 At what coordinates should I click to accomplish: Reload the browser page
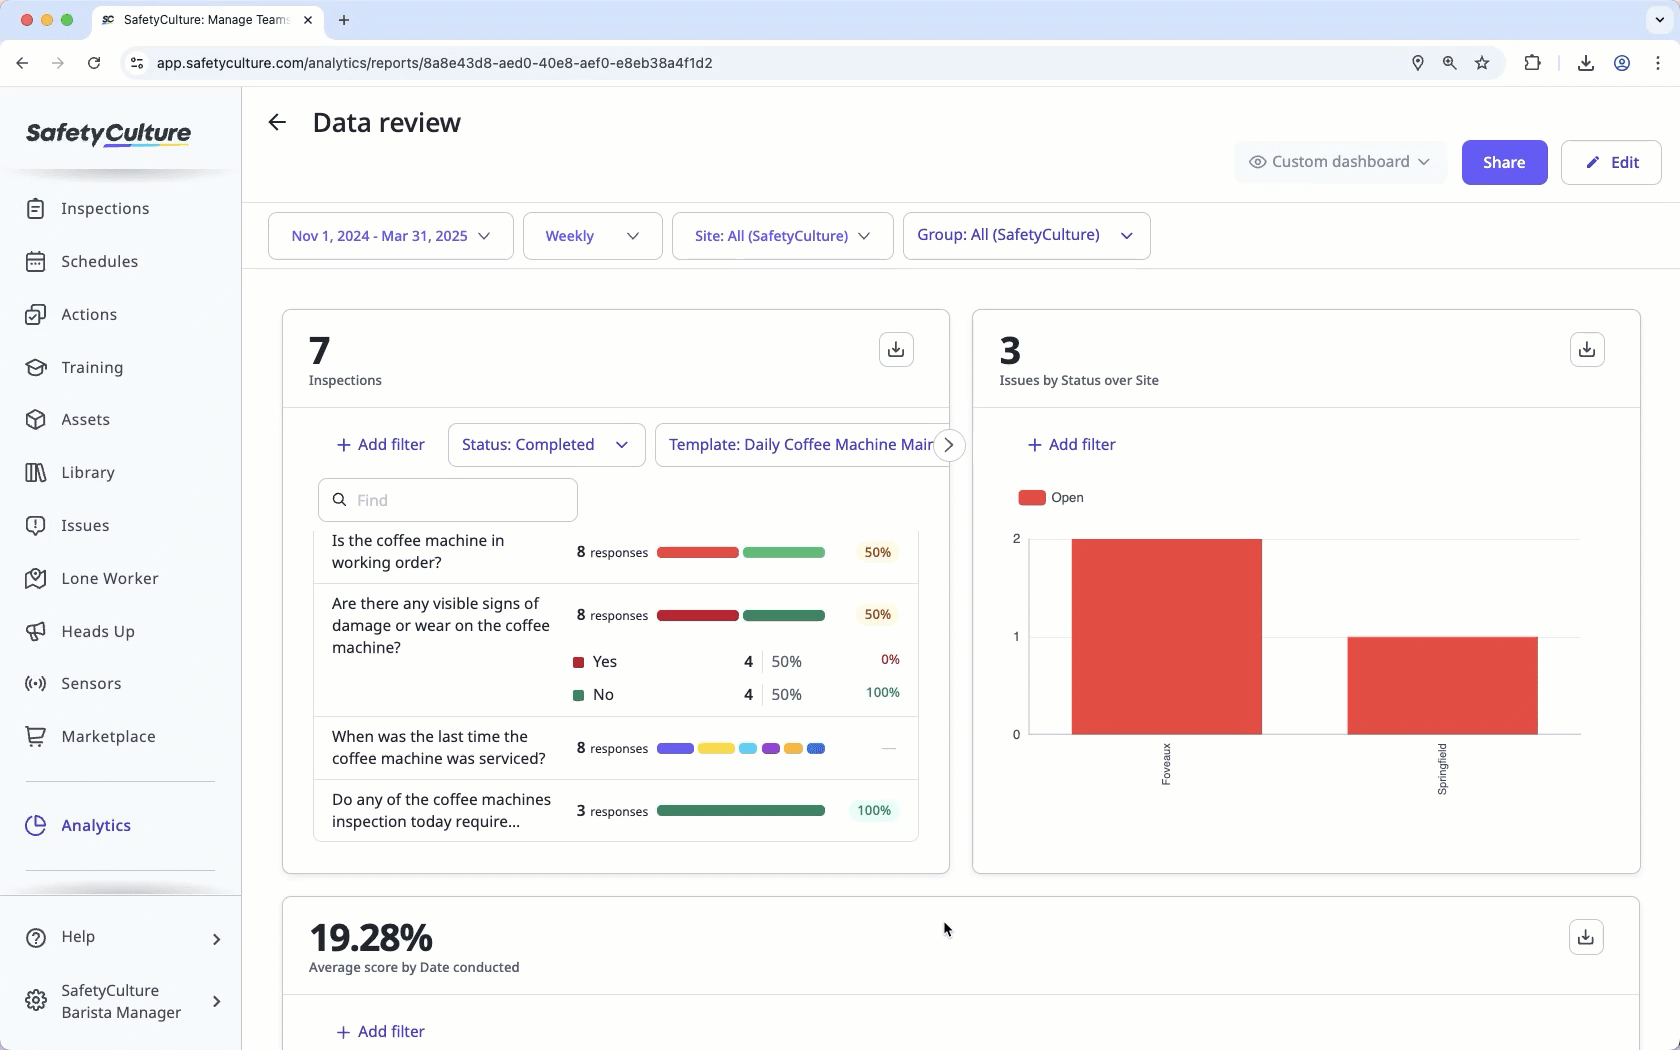click(94, 63)
